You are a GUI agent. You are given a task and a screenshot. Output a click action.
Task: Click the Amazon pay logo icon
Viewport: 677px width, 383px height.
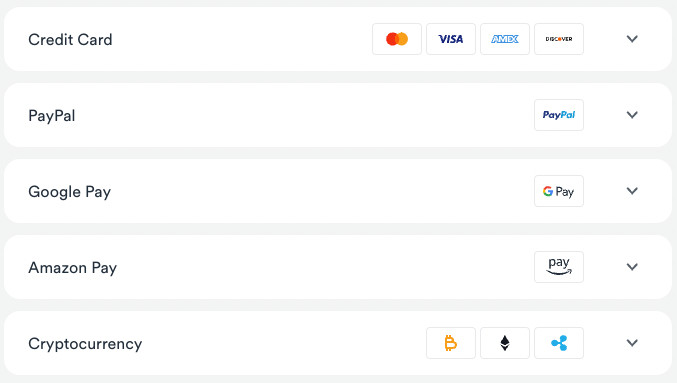559,267
